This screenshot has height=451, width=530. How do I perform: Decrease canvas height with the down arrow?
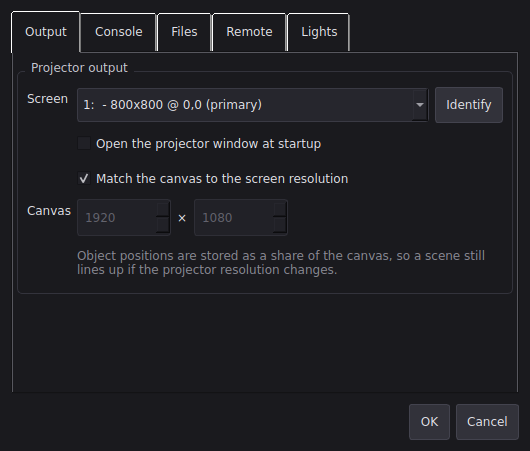280,225
